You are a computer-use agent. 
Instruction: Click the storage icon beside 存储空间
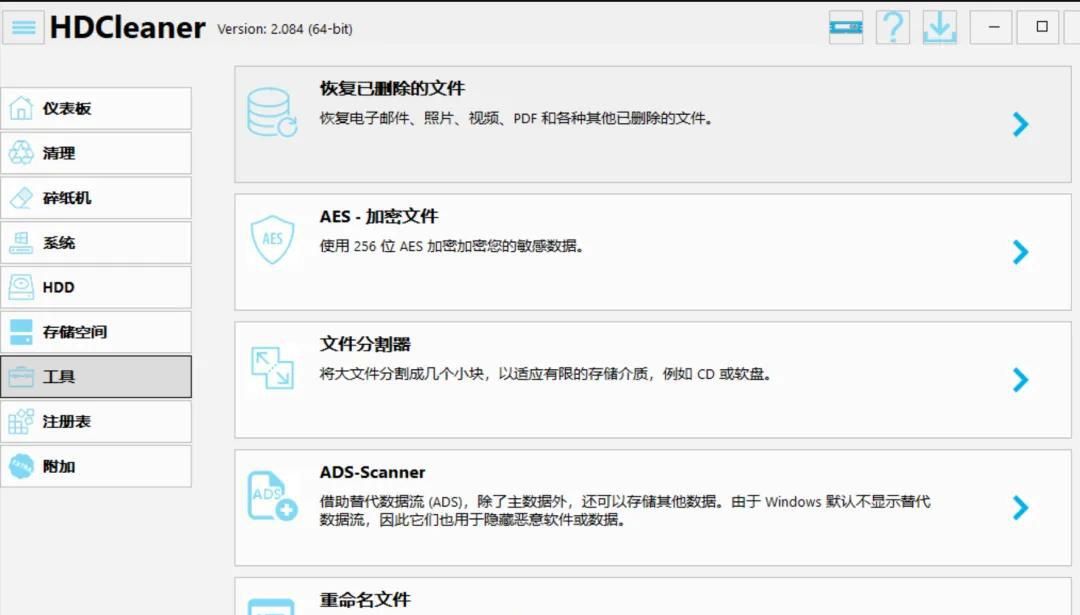click(21, 332)
